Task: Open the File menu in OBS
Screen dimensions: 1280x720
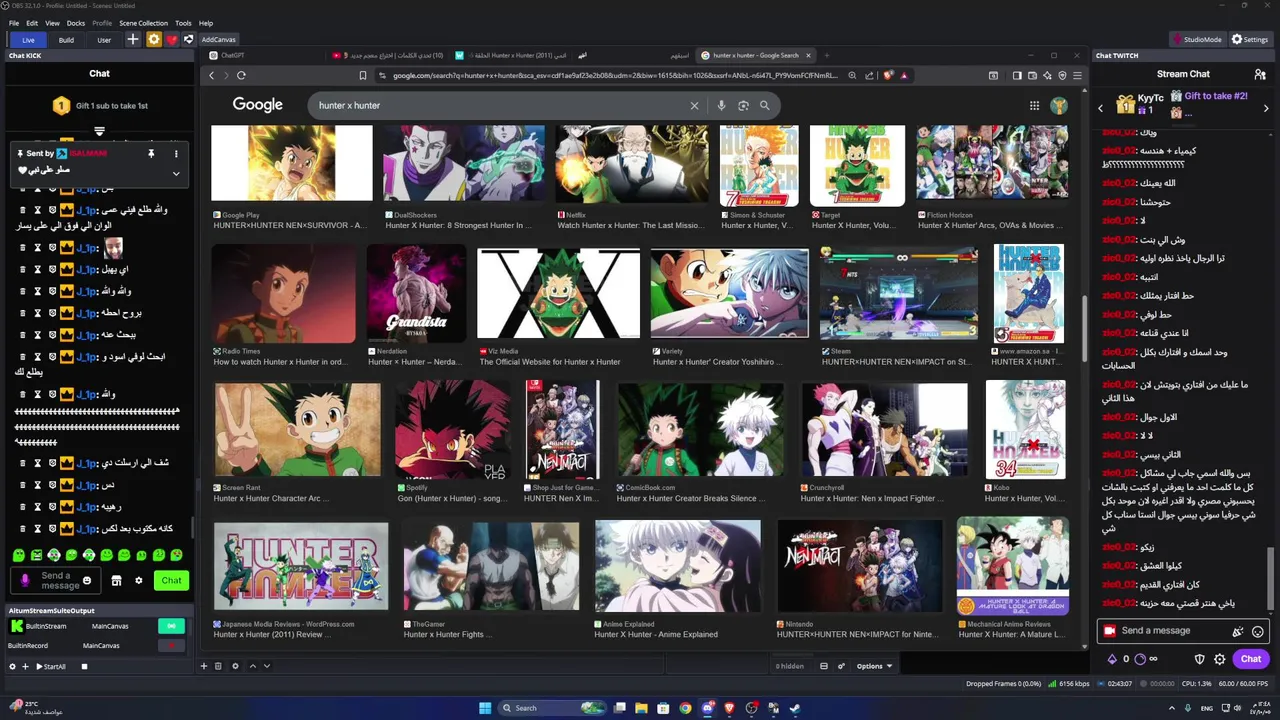Action: tap(14, 23)
